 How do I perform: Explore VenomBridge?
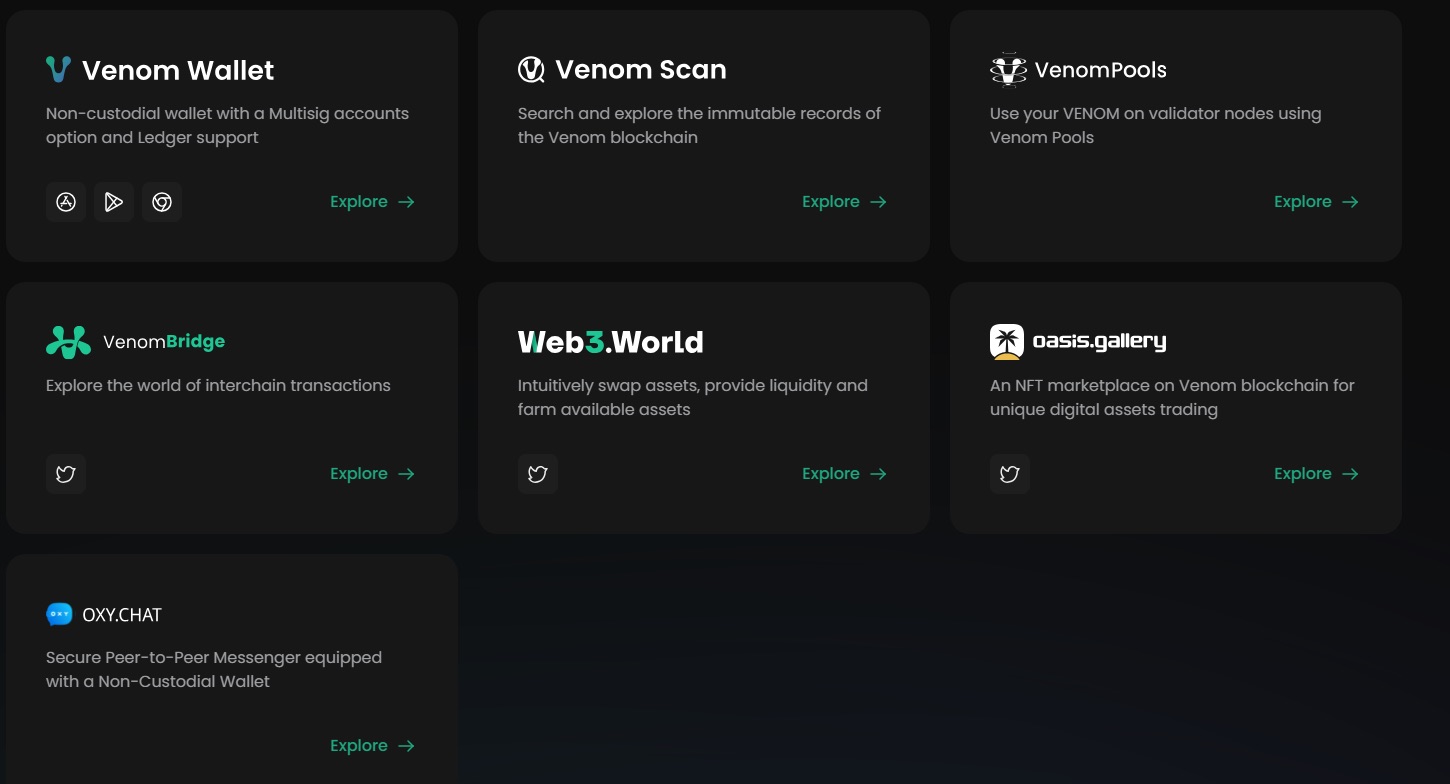[x=372, y=474]
